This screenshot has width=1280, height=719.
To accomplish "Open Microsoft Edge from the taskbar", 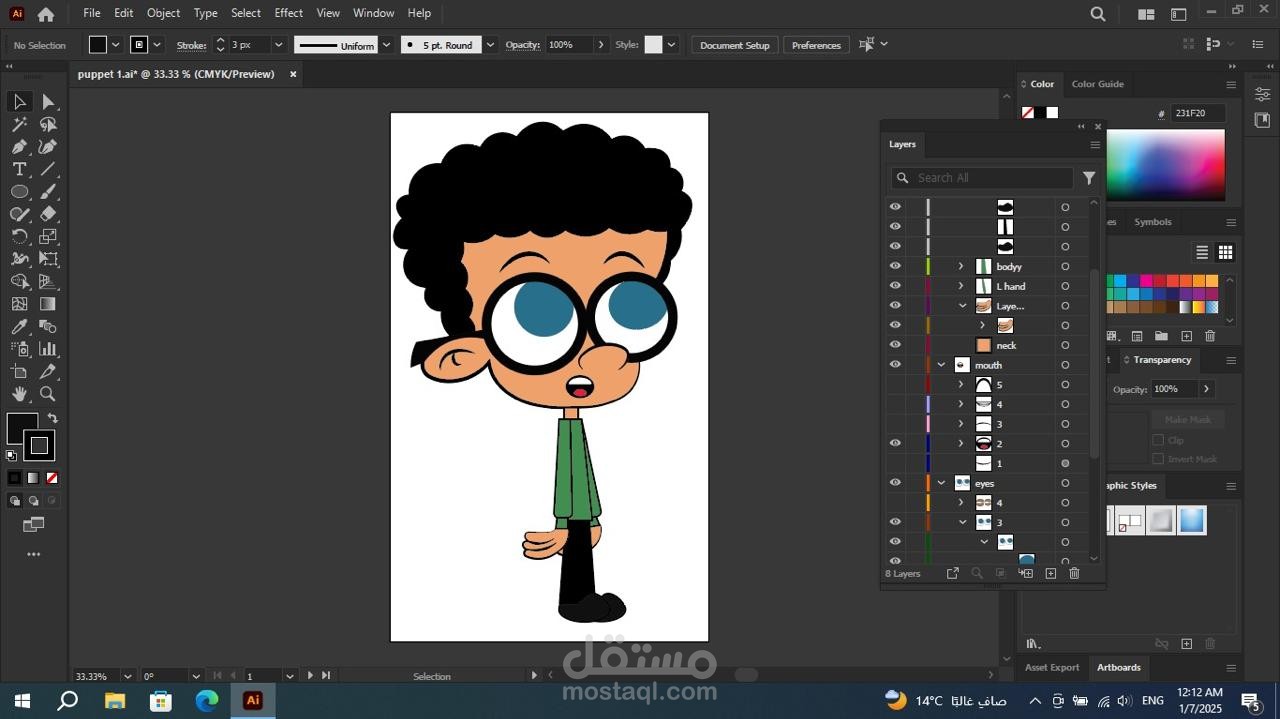I will pos(207,700).
